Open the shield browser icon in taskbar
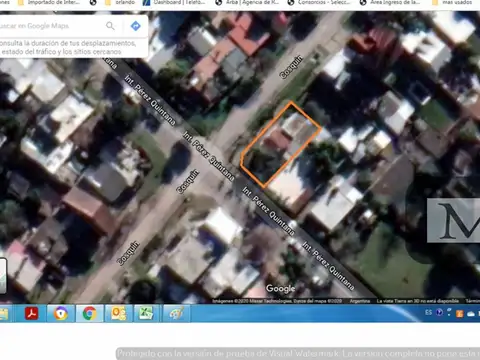 61,313
